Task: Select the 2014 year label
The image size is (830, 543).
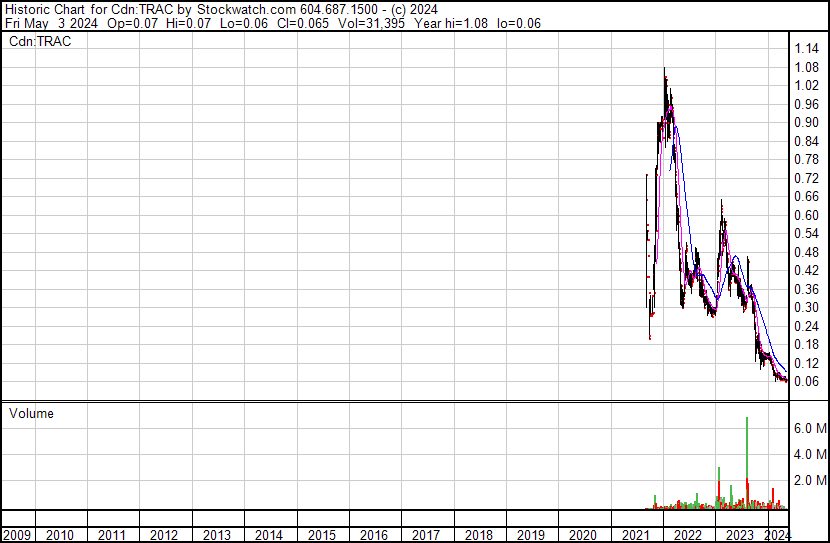Action: [269, 535]
